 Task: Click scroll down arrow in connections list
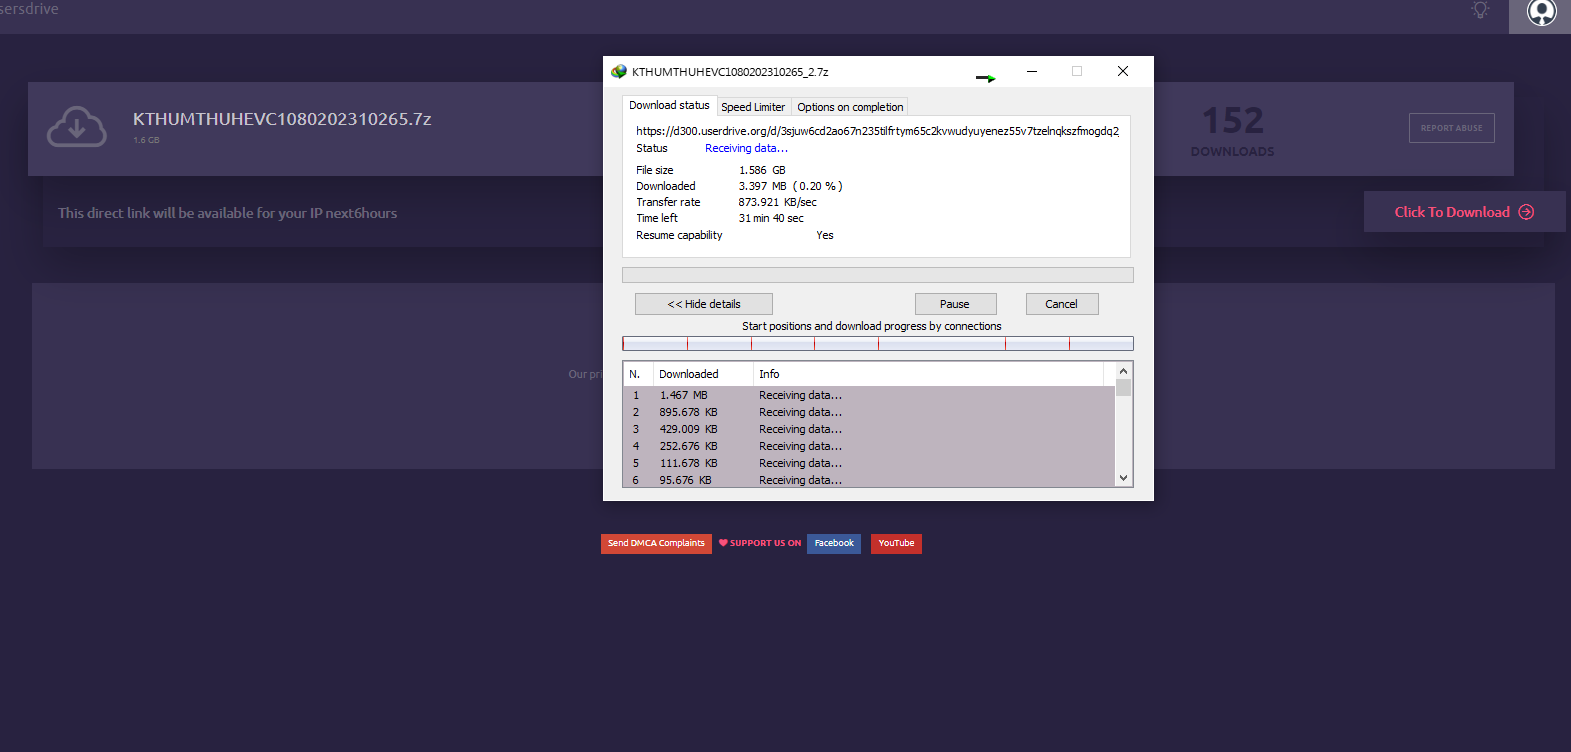(1123, 478)
